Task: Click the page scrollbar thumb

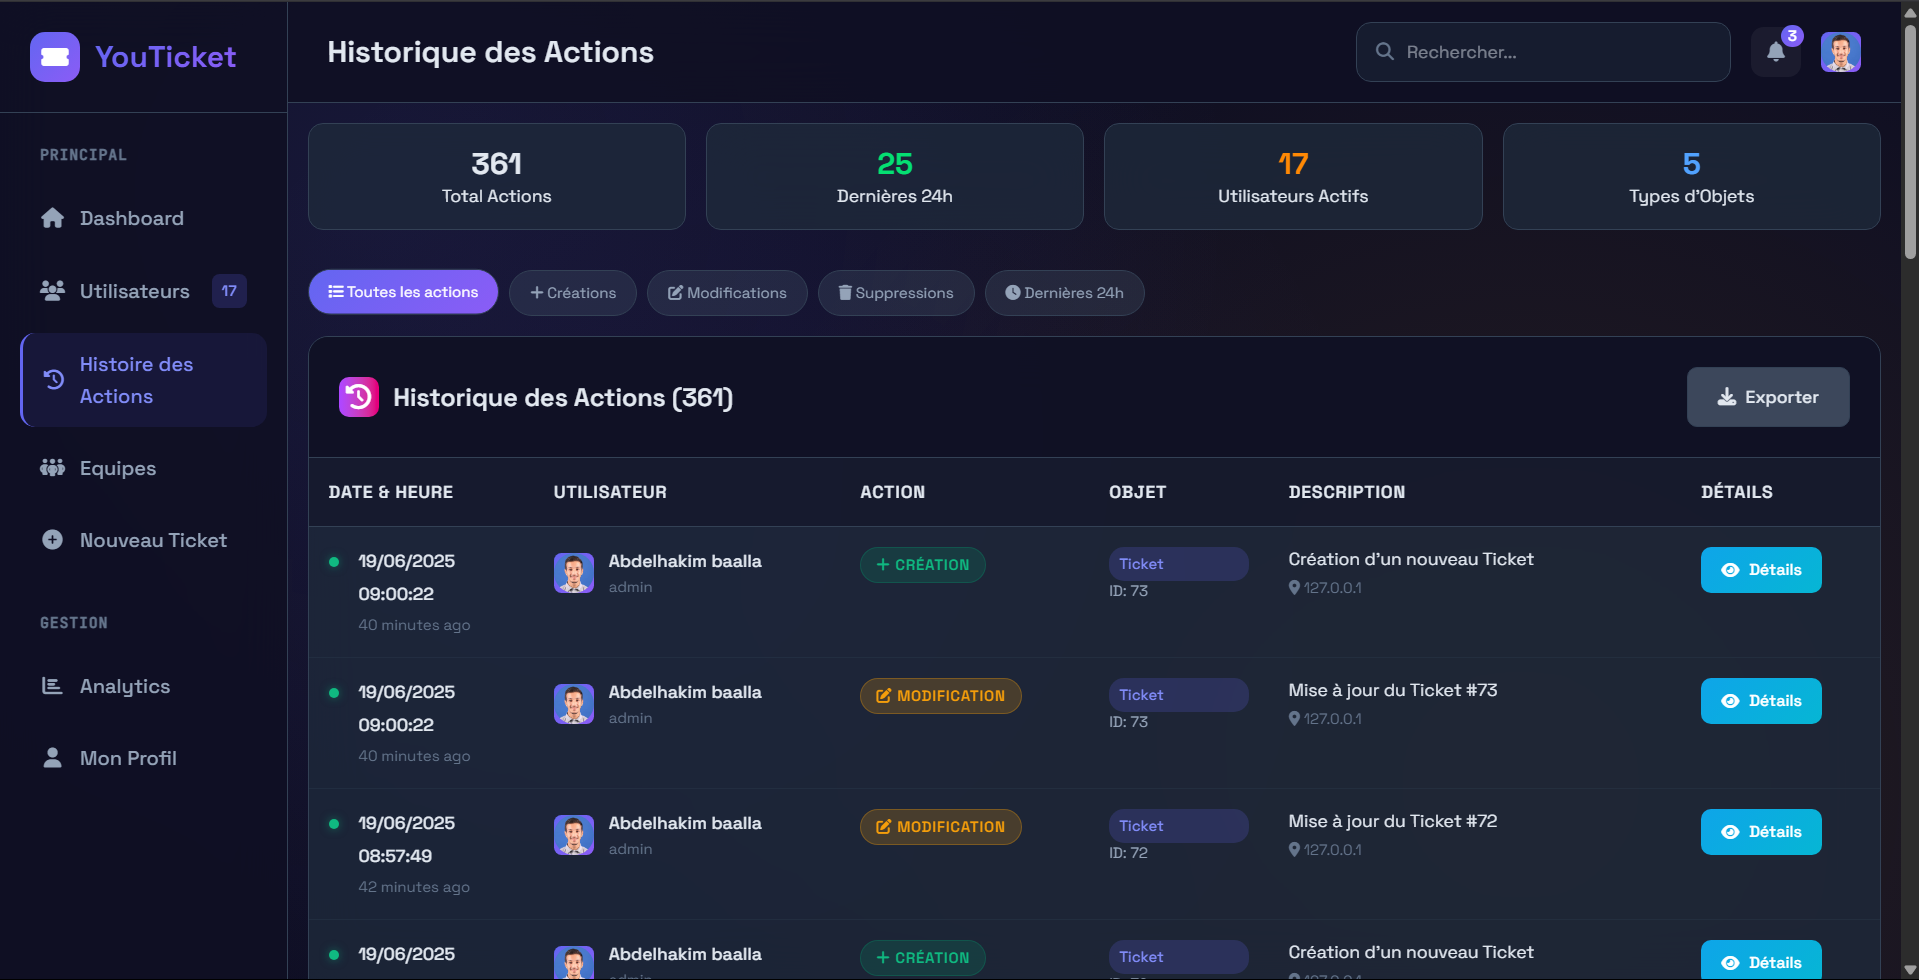Action: click(x=1910, y=140)
